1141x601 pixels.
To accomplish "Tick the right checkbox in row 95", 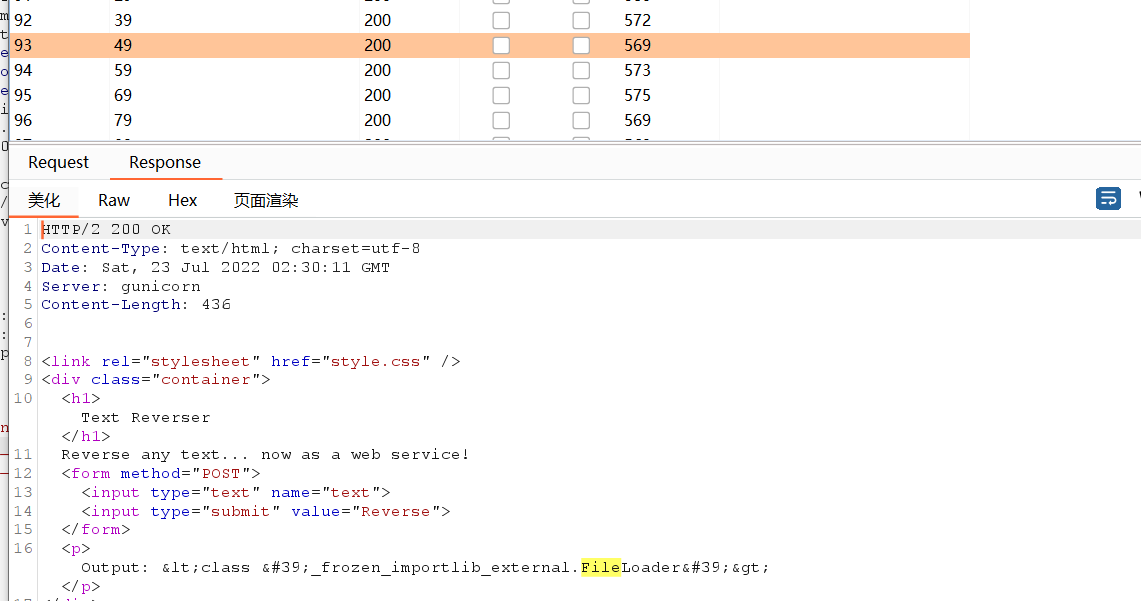I will (x=581, y=95).
